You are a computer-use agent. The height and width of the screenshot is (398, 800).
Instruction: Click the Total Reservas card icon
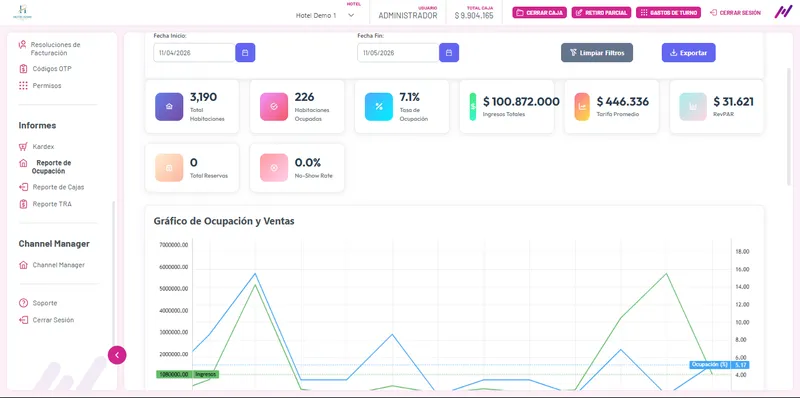(169, 168)
